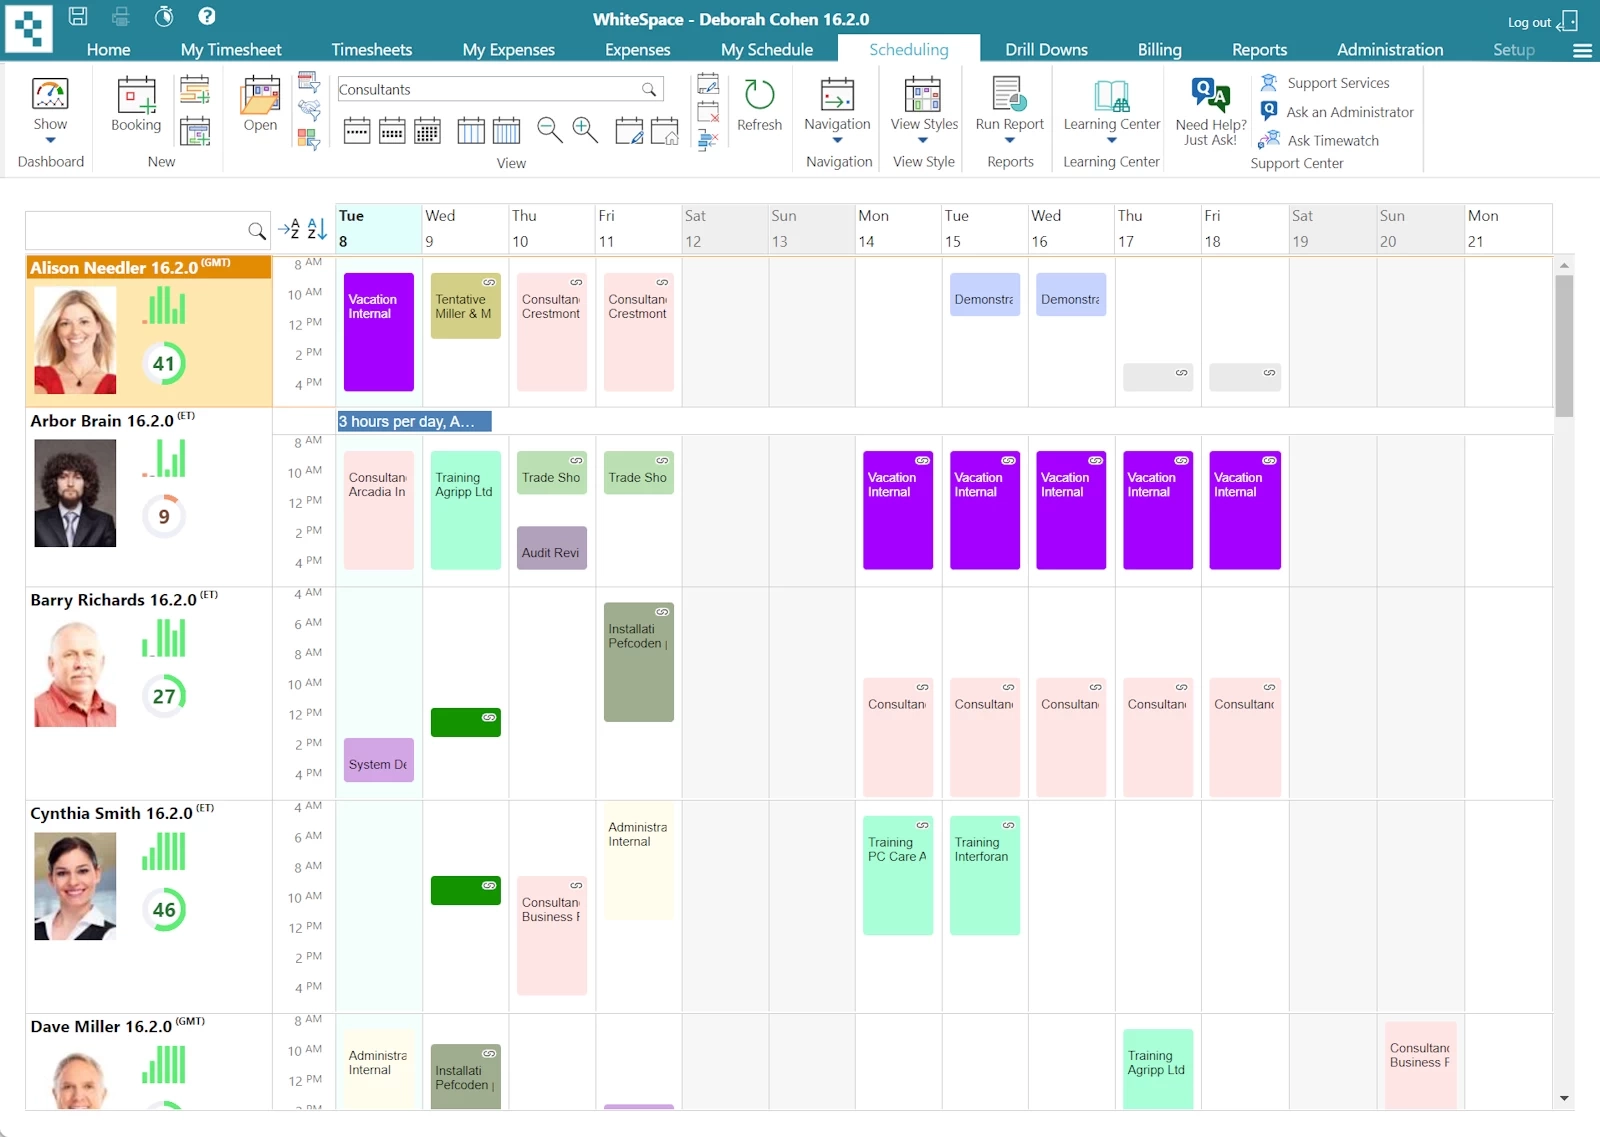Click magnifier in resource search box
This screenshot has width=1600, height=1137.
(x=257, y=231)
